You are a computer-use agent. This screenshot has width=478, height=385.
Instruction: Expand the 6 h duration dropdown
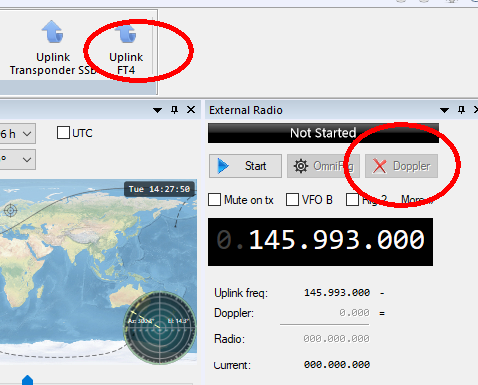[17, 134]
